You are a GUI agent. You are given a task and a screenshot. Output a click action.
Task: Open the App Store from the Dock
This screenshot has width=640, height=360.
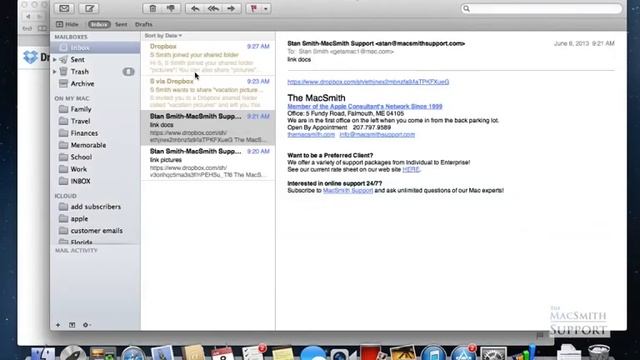(463, 353)
